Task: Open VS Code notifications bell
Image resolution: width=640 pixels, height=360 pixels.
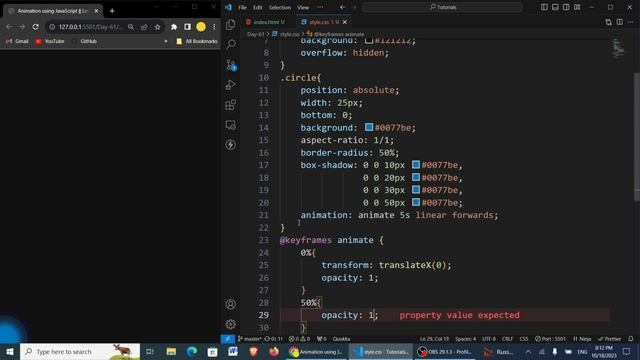Action: coord(631,339)
